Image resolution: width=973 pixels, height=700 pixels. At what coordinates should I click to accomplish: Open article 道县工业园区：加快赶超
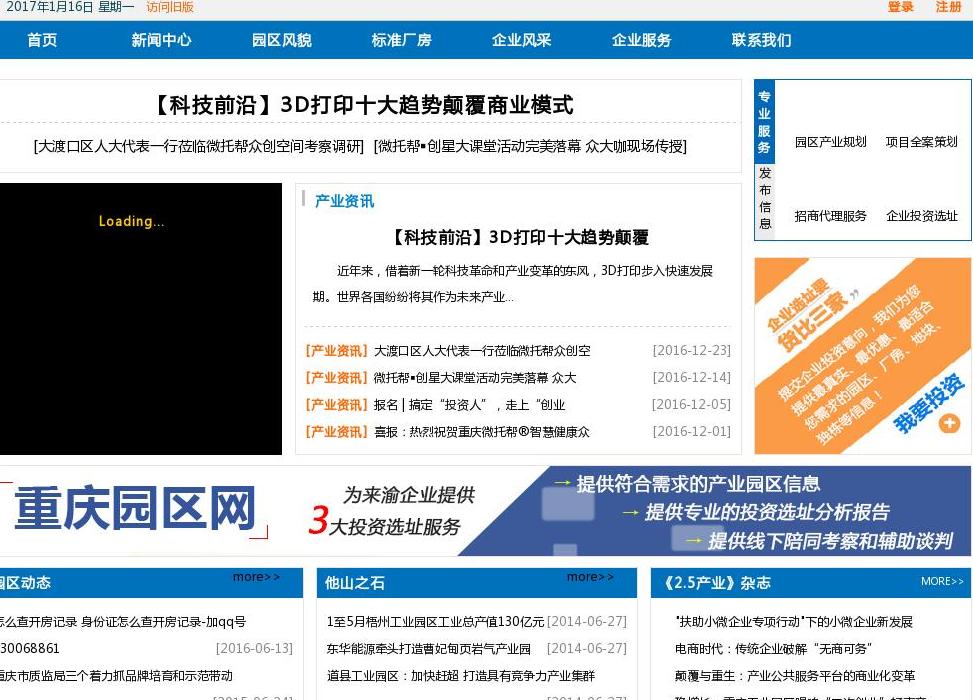tap(460, 676)
